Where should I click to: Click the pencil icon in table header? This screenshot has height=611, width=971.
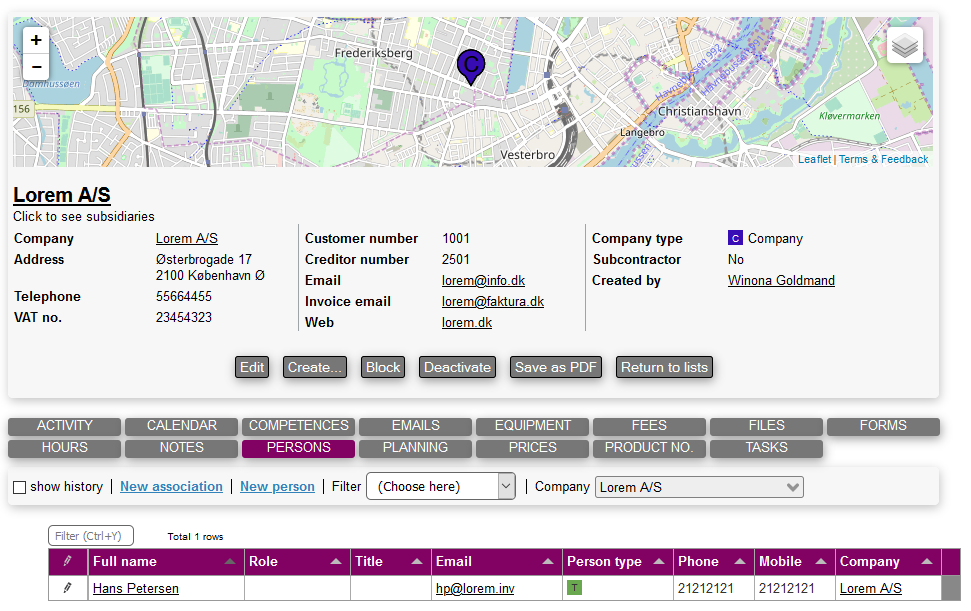(68, 562)
